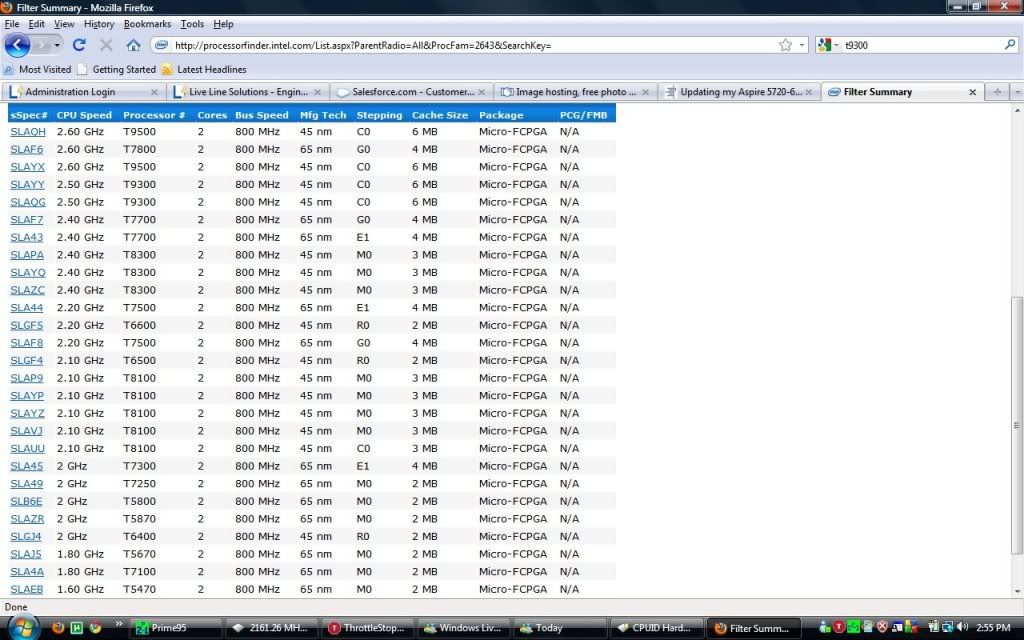The height and width of the screenshot is (640, 1024).
Task: Launch Firefox from the quick launch bar
Action: [x=58, y=628]
